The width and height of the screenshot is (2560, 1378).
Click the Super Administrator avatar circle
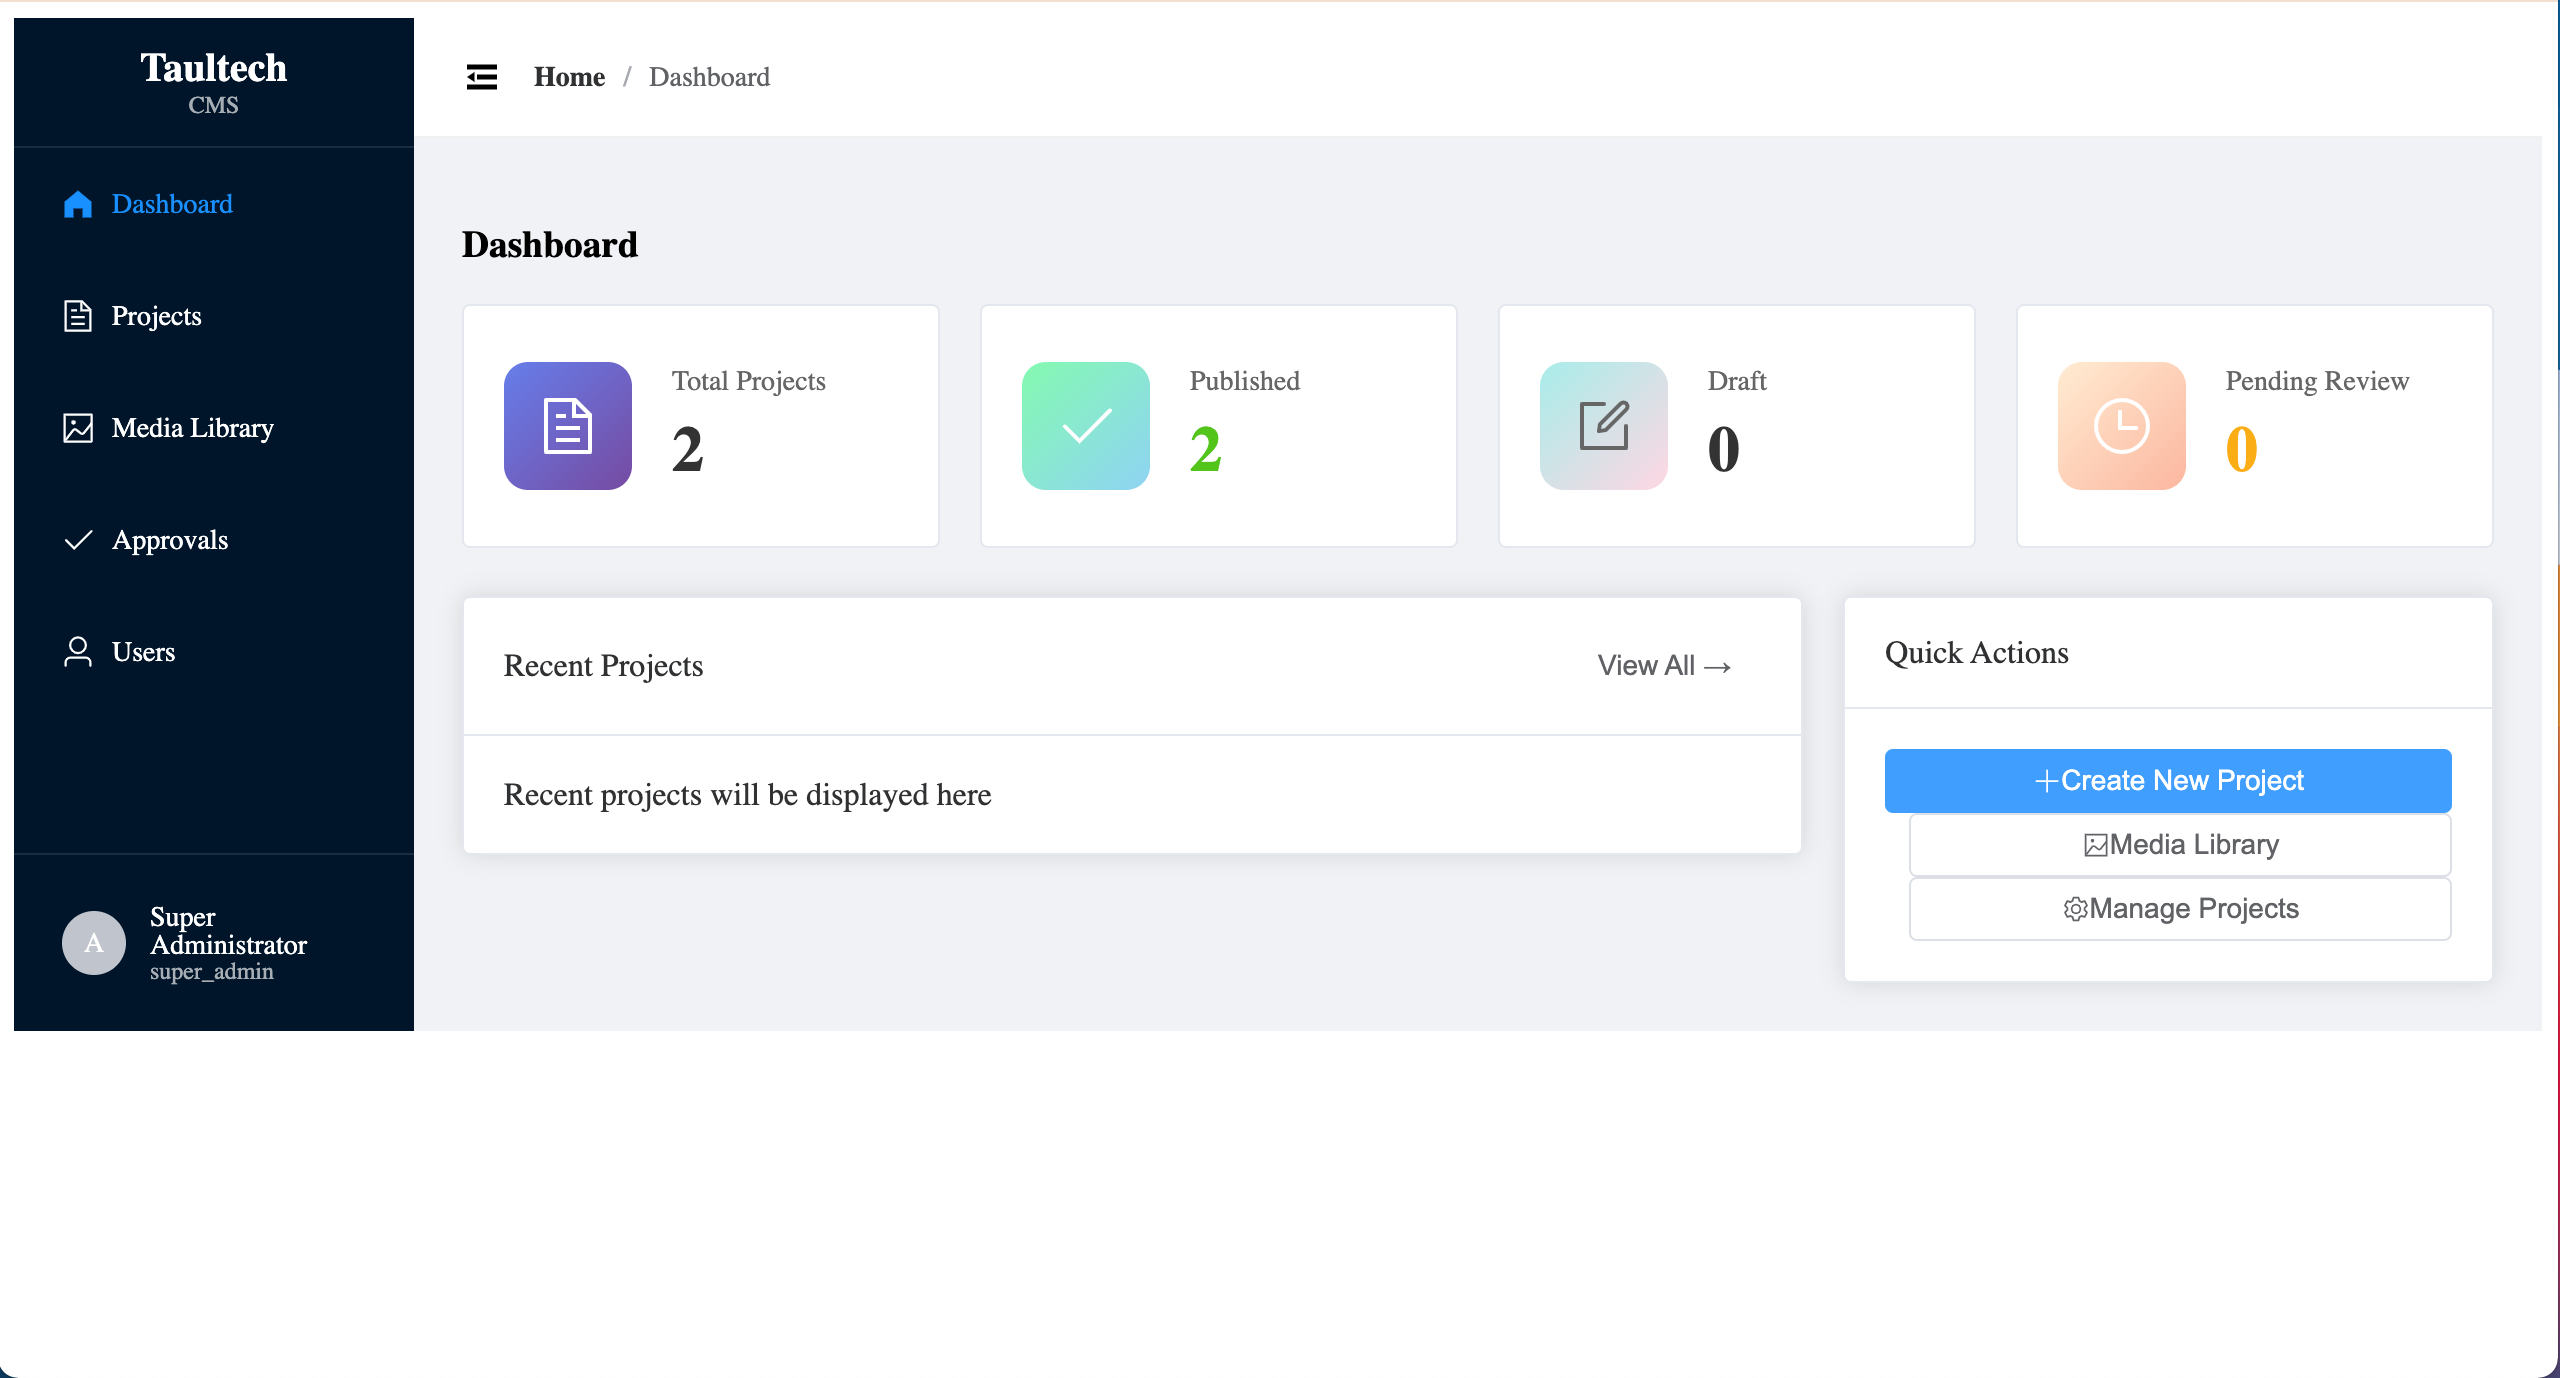click(94, 943)
